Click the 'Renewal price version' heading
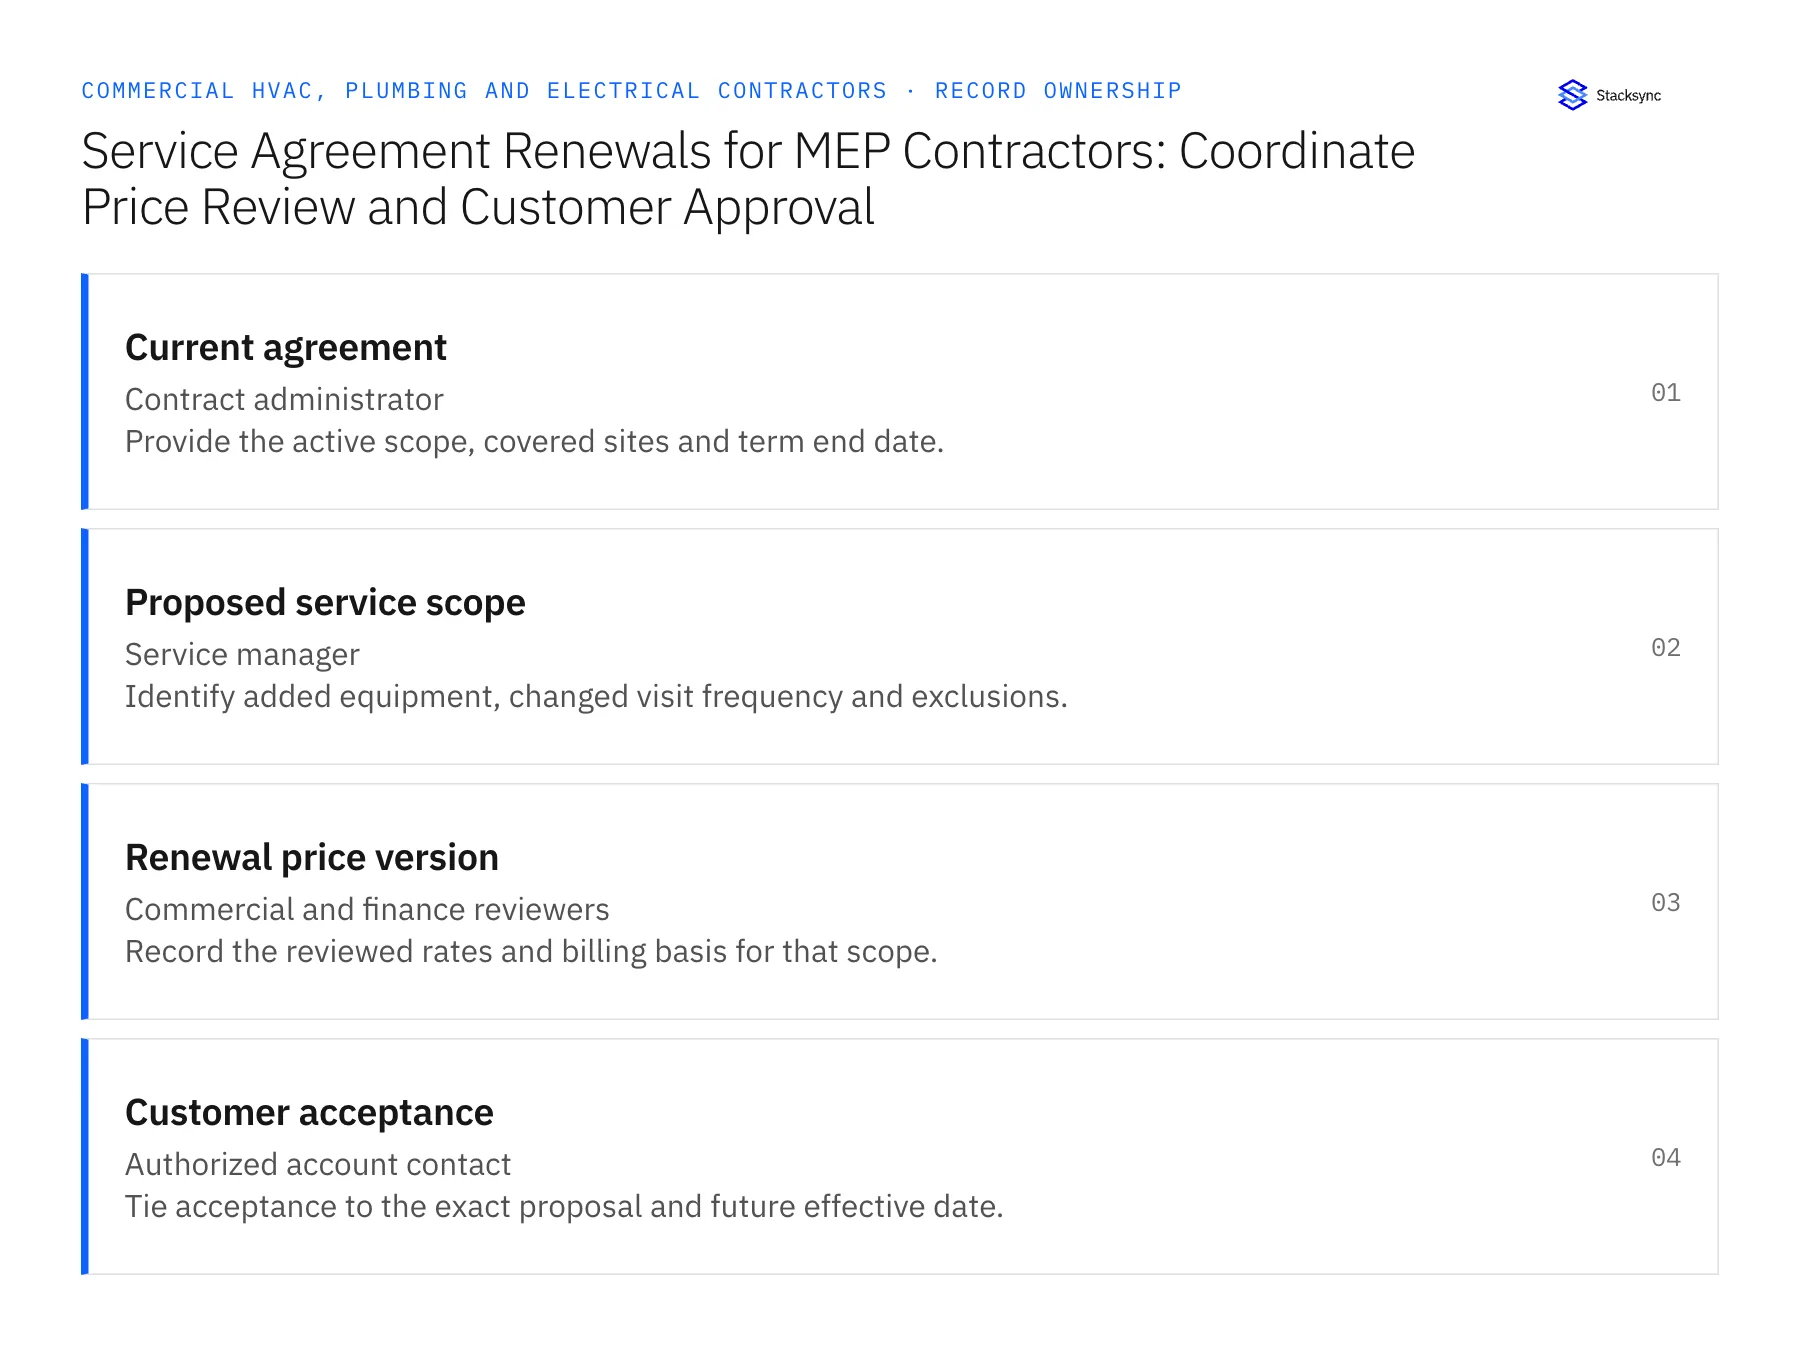Viewport: 1800px width, 1350px height. [x=312, y=858]
